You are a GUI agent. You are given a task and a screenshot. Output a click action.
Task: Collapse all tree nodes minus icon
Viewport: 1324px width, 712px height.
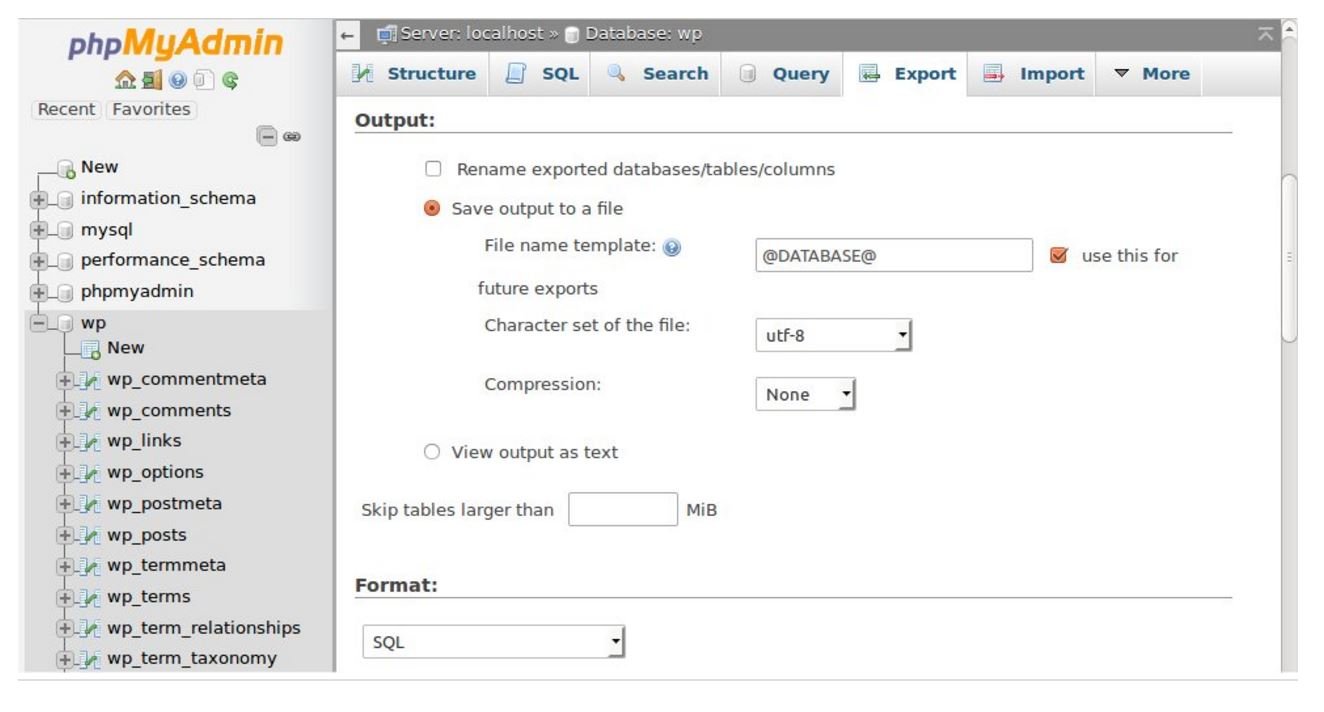click(x=266, y=135)
